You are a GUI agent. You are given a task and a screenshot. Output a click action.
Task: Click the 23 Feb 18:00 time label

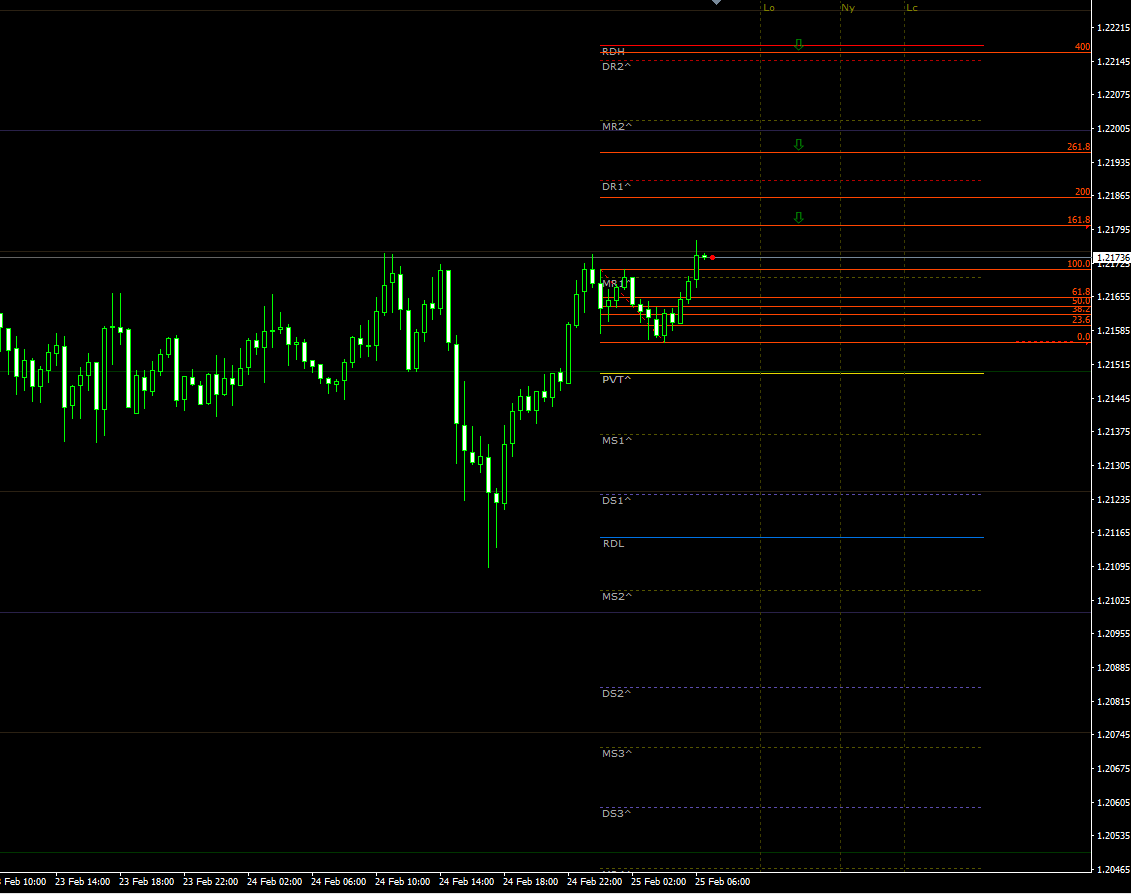tap(146, 882)
